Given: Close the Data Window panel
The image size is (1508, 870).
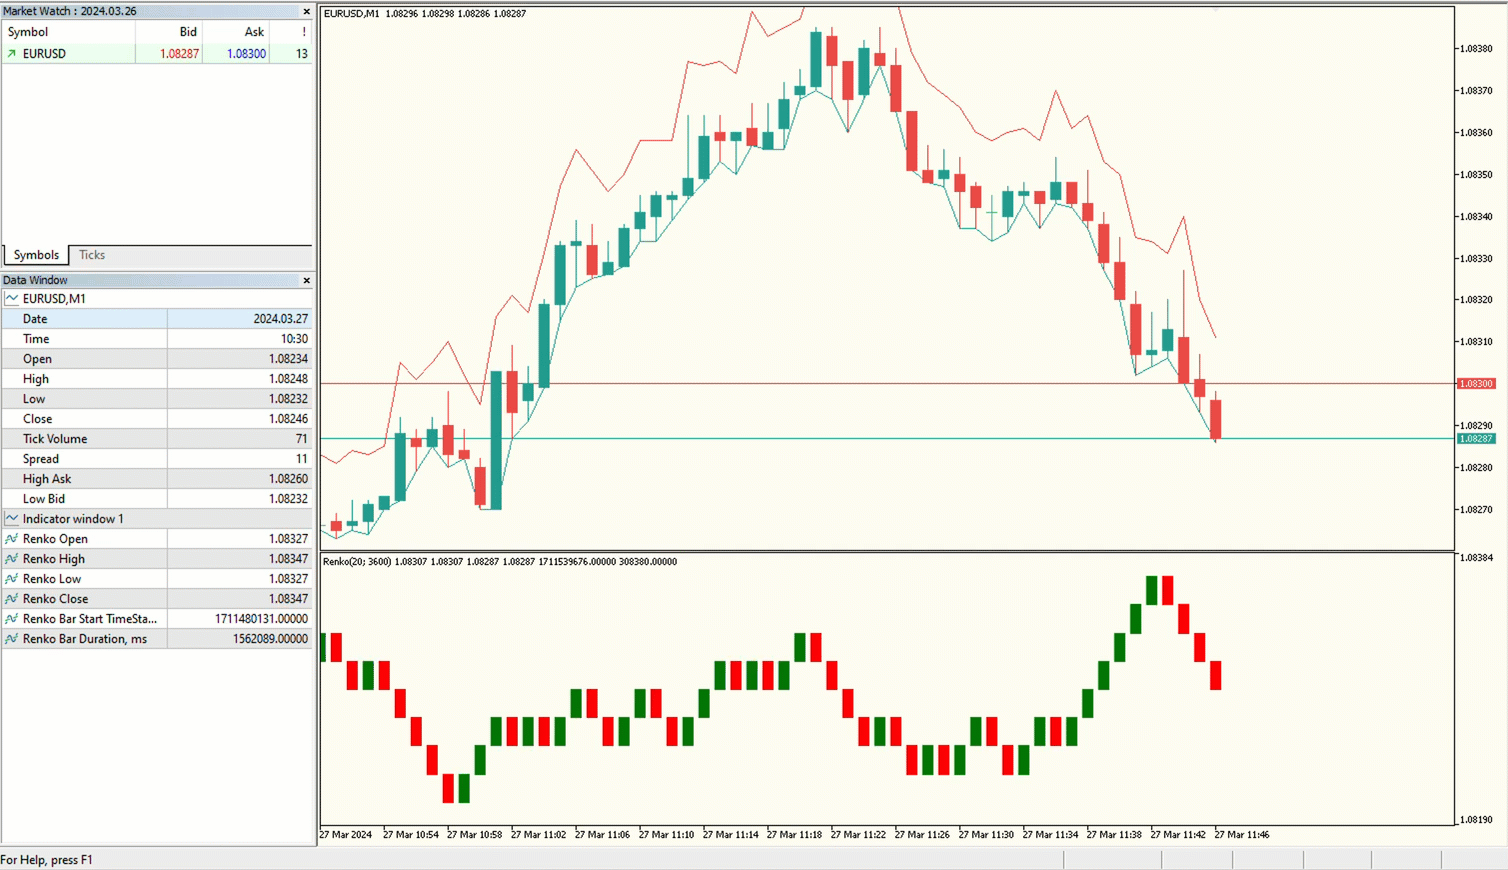Looking at the screenshot, I should point(306,281).
